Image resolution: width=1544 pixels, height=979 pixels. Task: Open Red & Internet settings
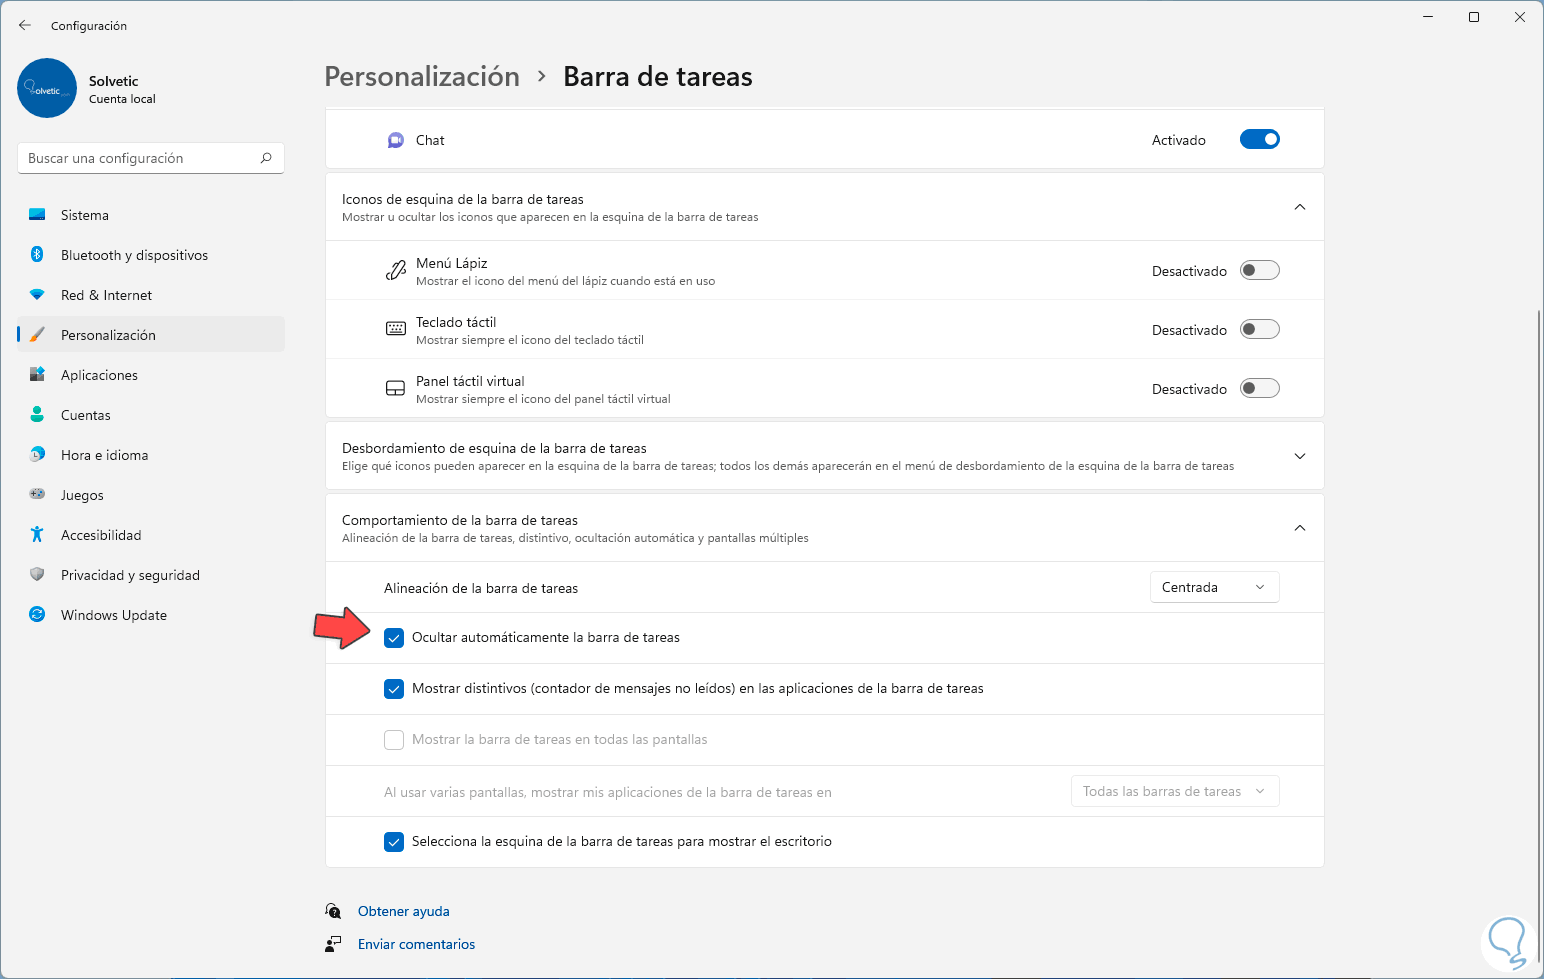(x=106, y=295)
